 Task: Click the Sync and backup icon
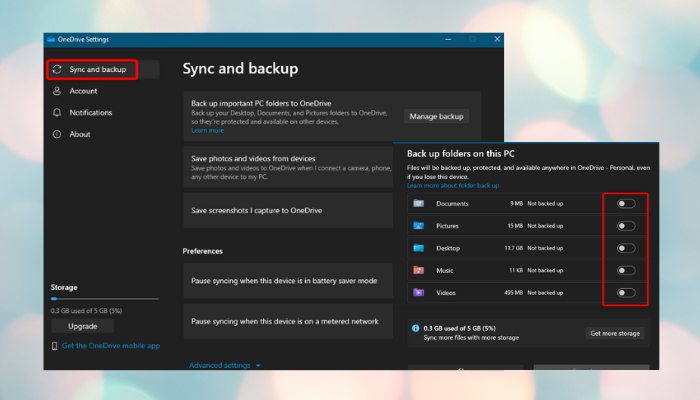point(57,70)
